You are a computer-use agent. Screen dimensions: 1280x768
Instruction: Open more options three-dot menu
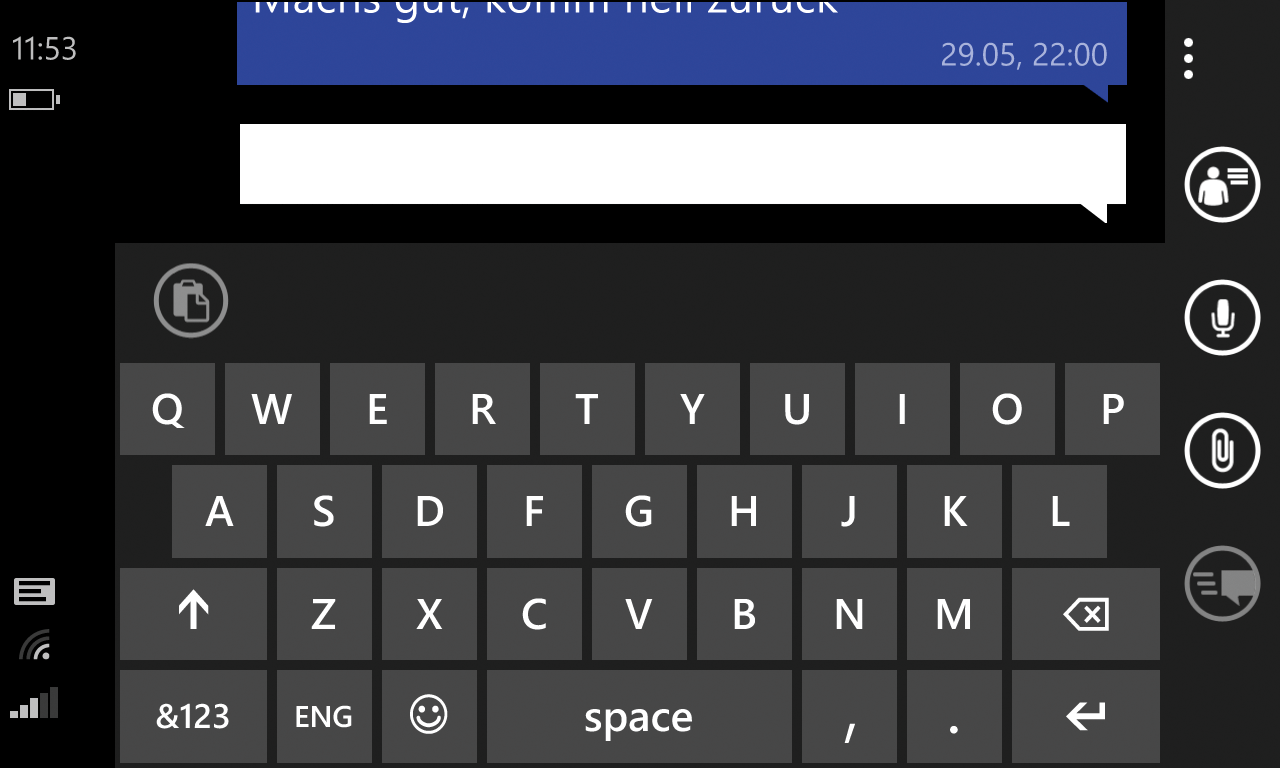point(1188,59)
